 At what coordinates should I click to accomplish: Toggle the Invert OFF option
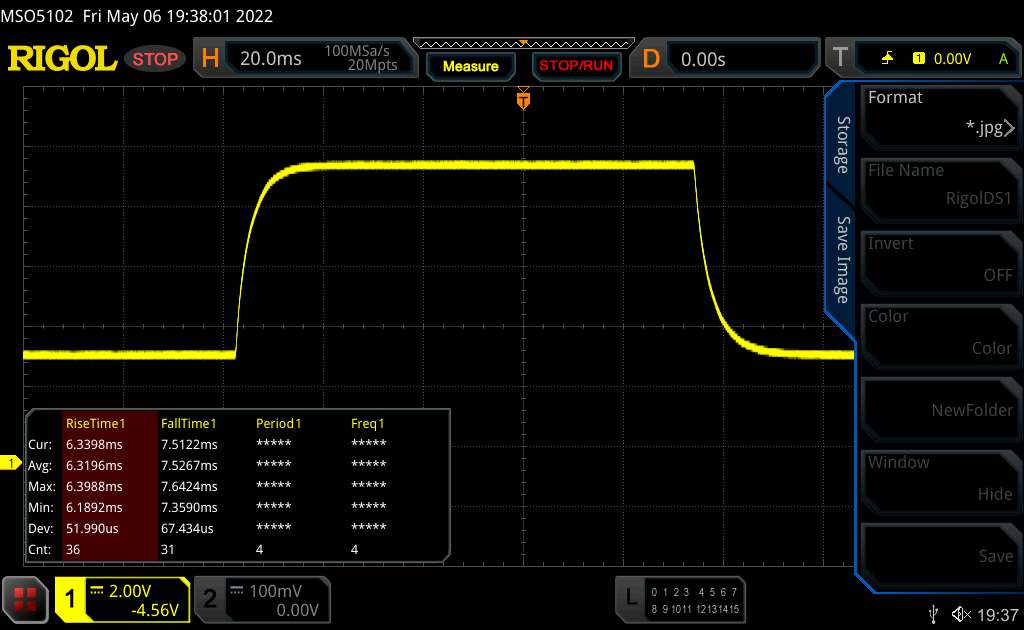click(940, 262)
